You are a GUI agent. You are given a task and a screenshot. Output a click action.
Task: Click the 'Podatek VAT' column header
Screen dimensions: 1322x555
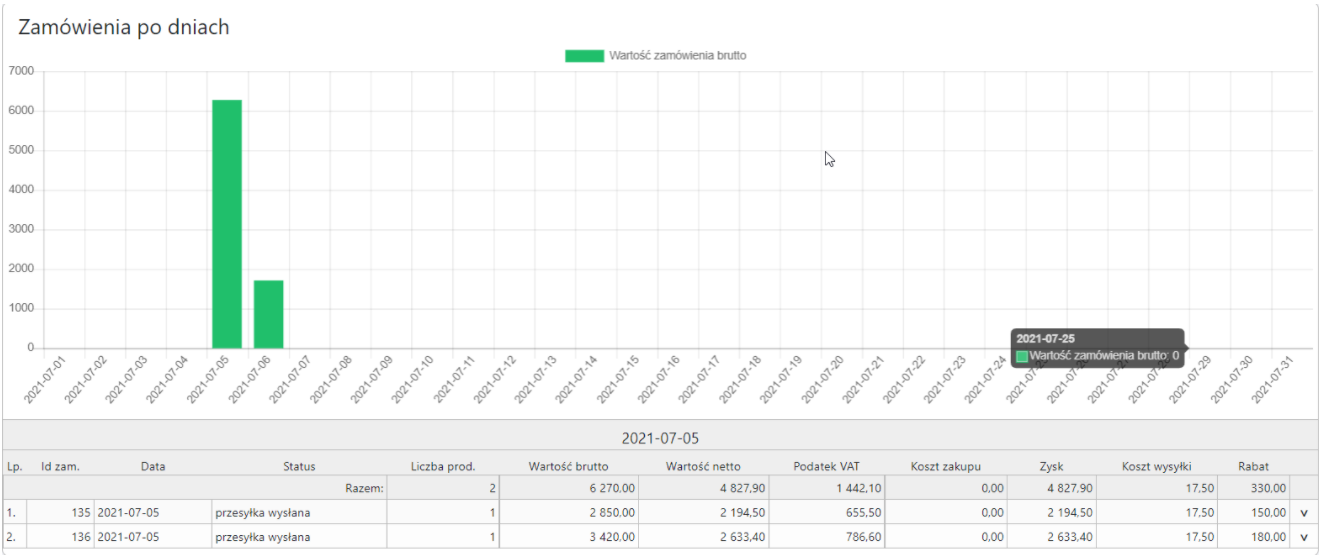click(826, 466)
